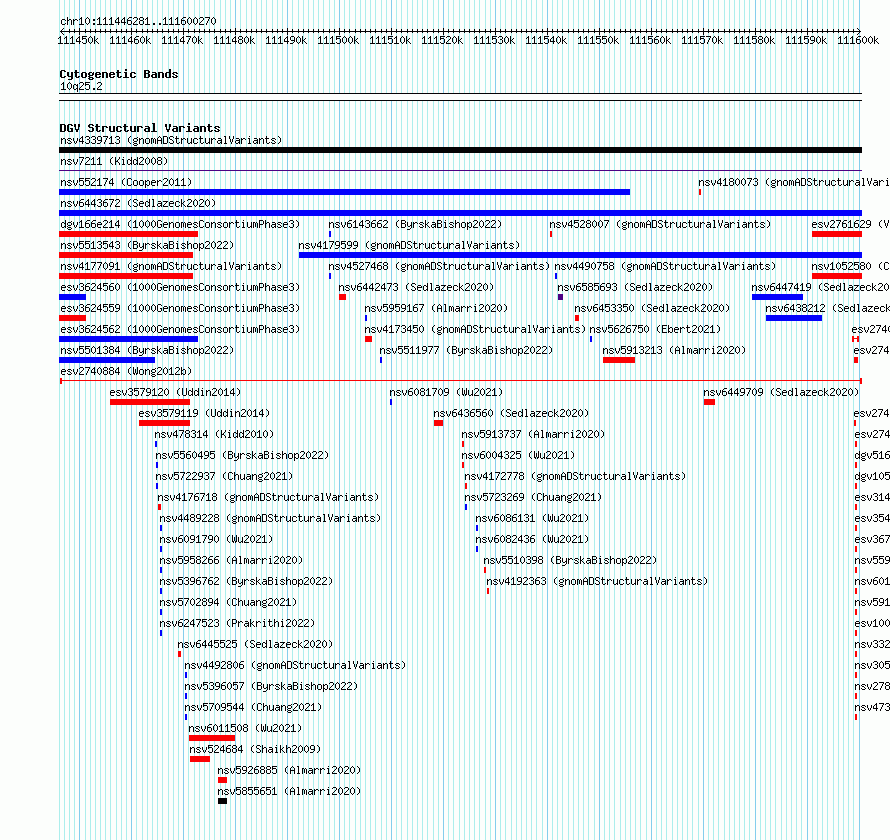Image resolution: width=890 pixels, height=840 pixels.
Task: Select nsv6091790 (Wu2021) label
Action: point(216,539)
